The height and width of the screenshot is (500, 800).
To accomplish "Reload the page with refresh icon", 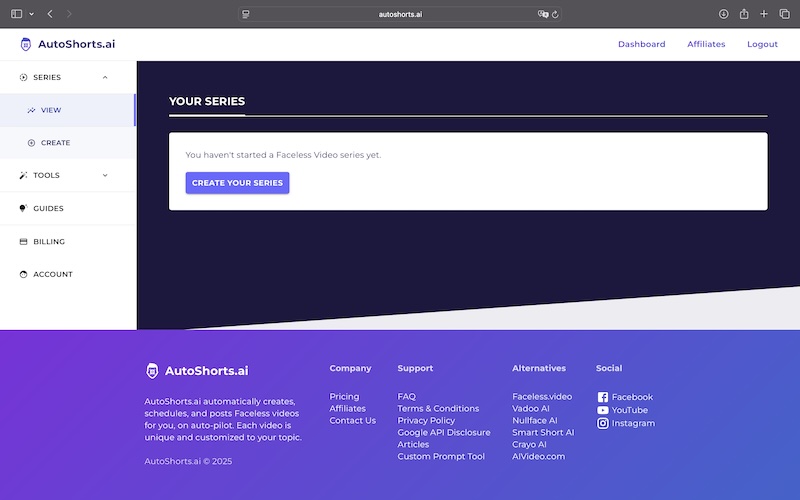I will 555,14.
